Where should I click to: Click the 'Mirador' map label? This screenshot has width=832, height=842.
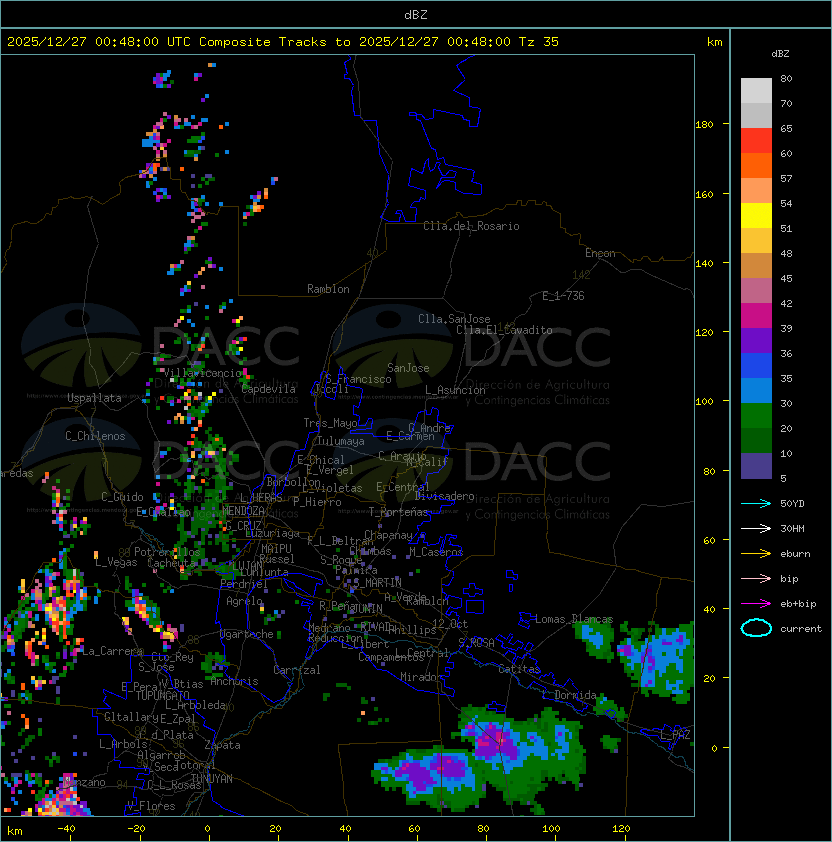pyautogui.click(x=422, y=677)
